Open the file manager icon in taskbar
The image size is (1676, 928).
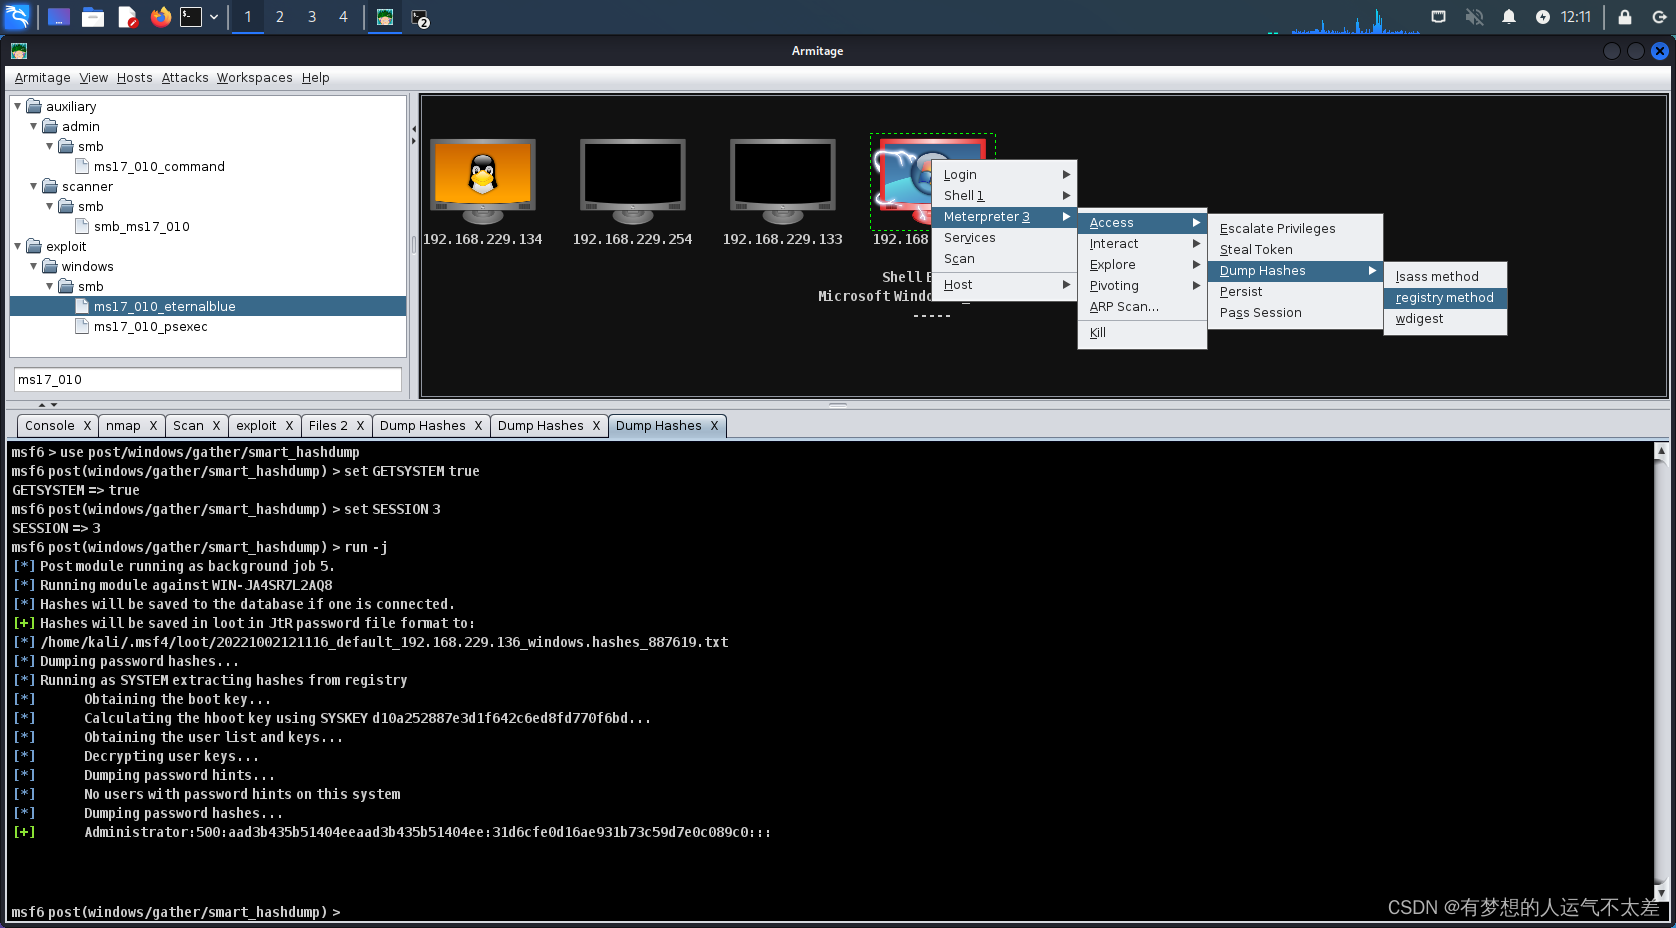[93, 17]
